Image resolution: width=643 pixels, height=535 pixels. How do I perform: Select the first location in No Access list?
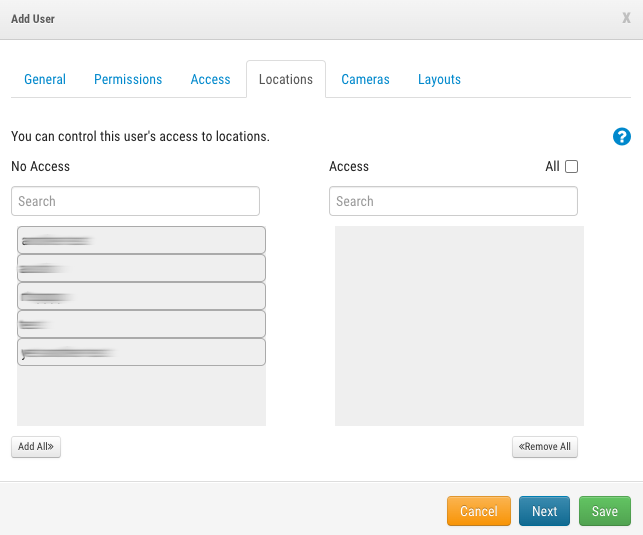point(141,240)
